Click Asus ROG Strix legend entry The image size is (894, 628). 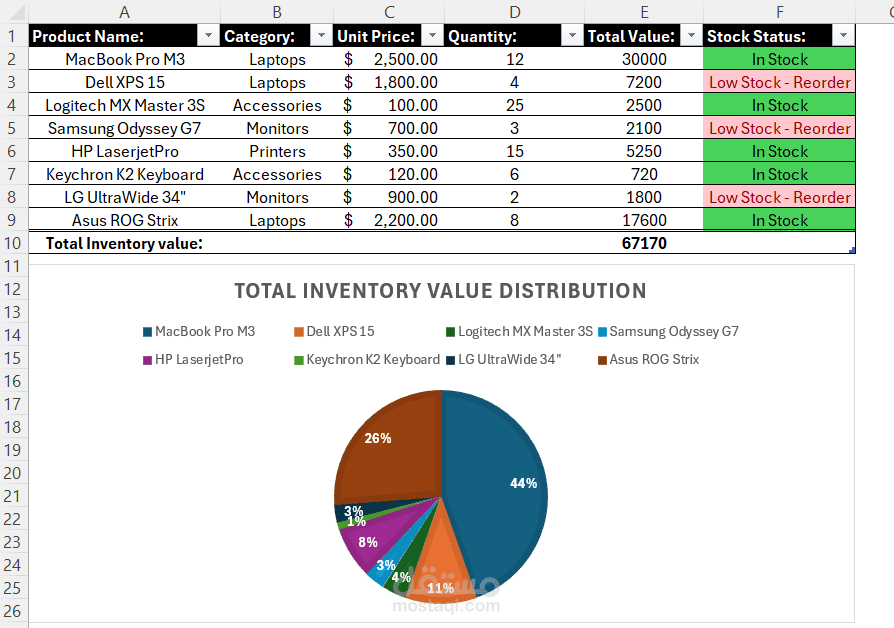tap(648, 359)
